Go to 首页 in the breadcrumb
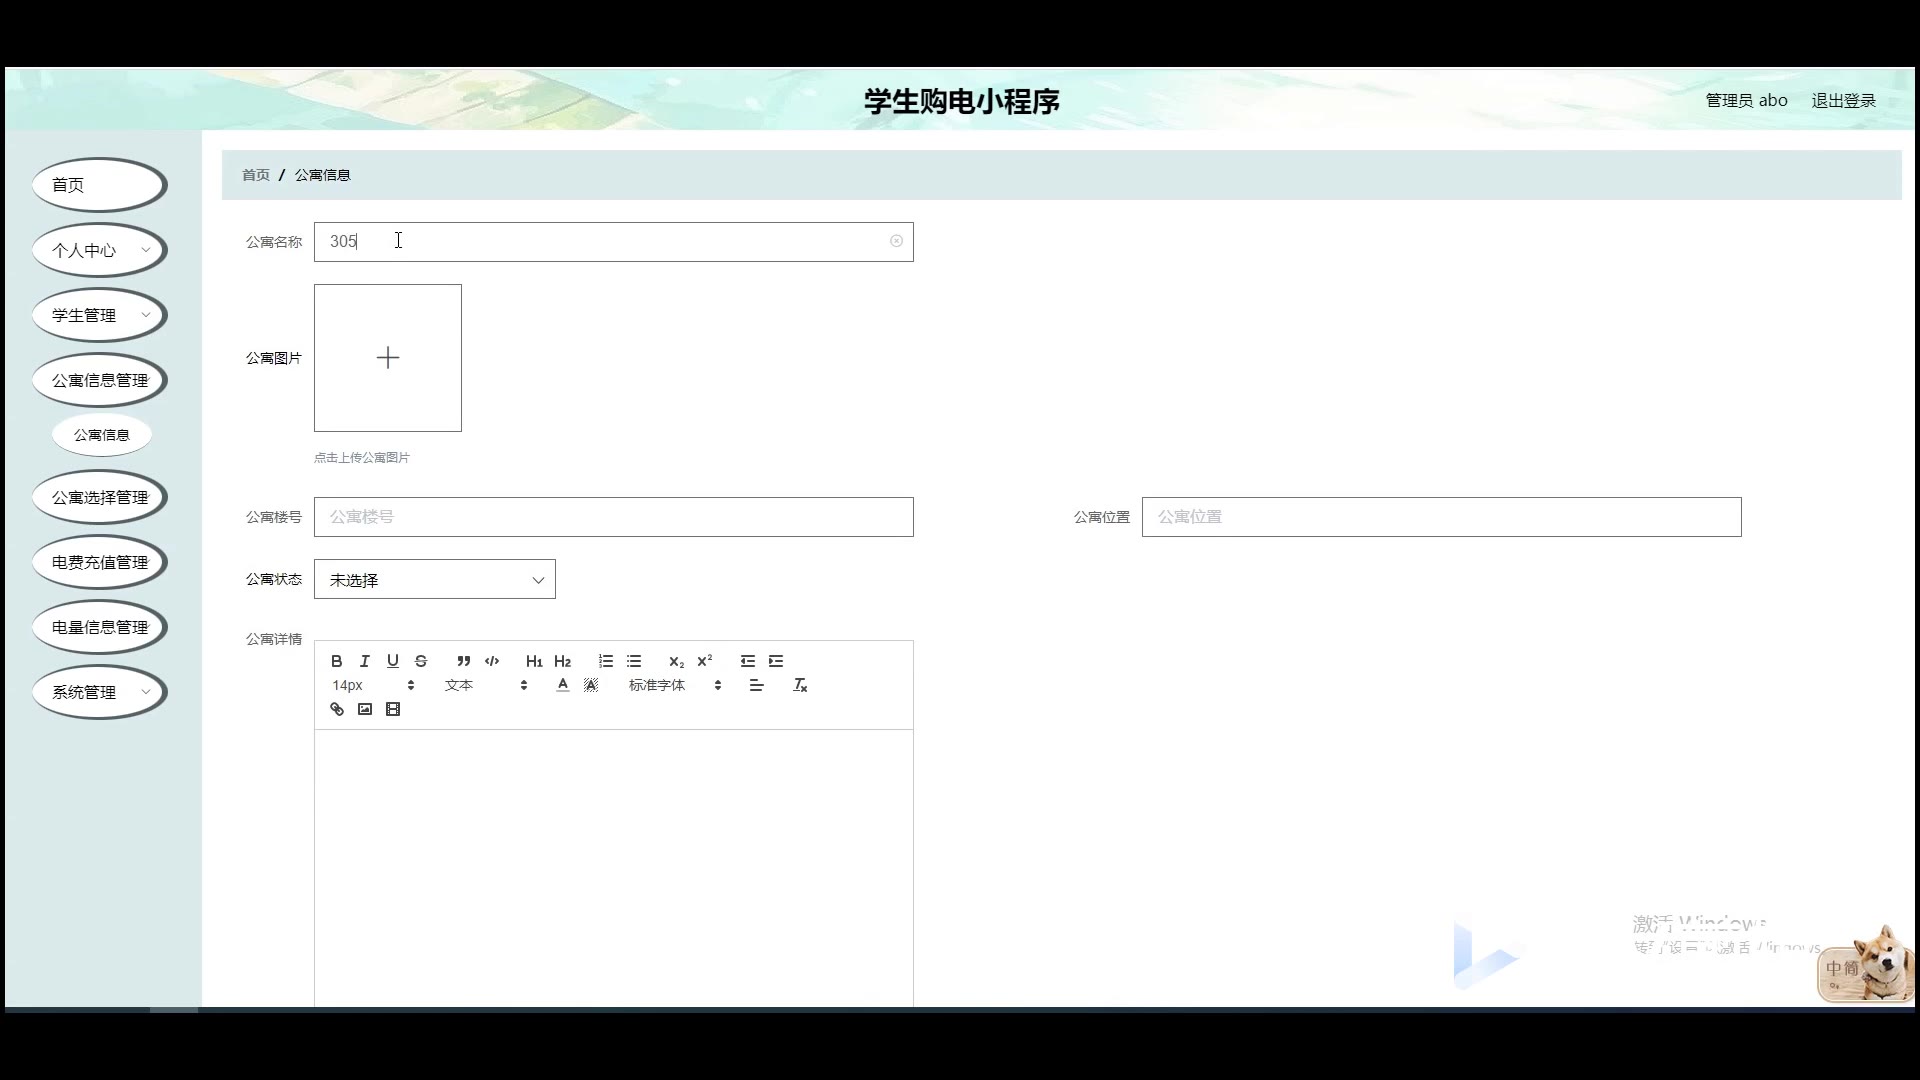 pyautogui.click(x=256, y=175)
